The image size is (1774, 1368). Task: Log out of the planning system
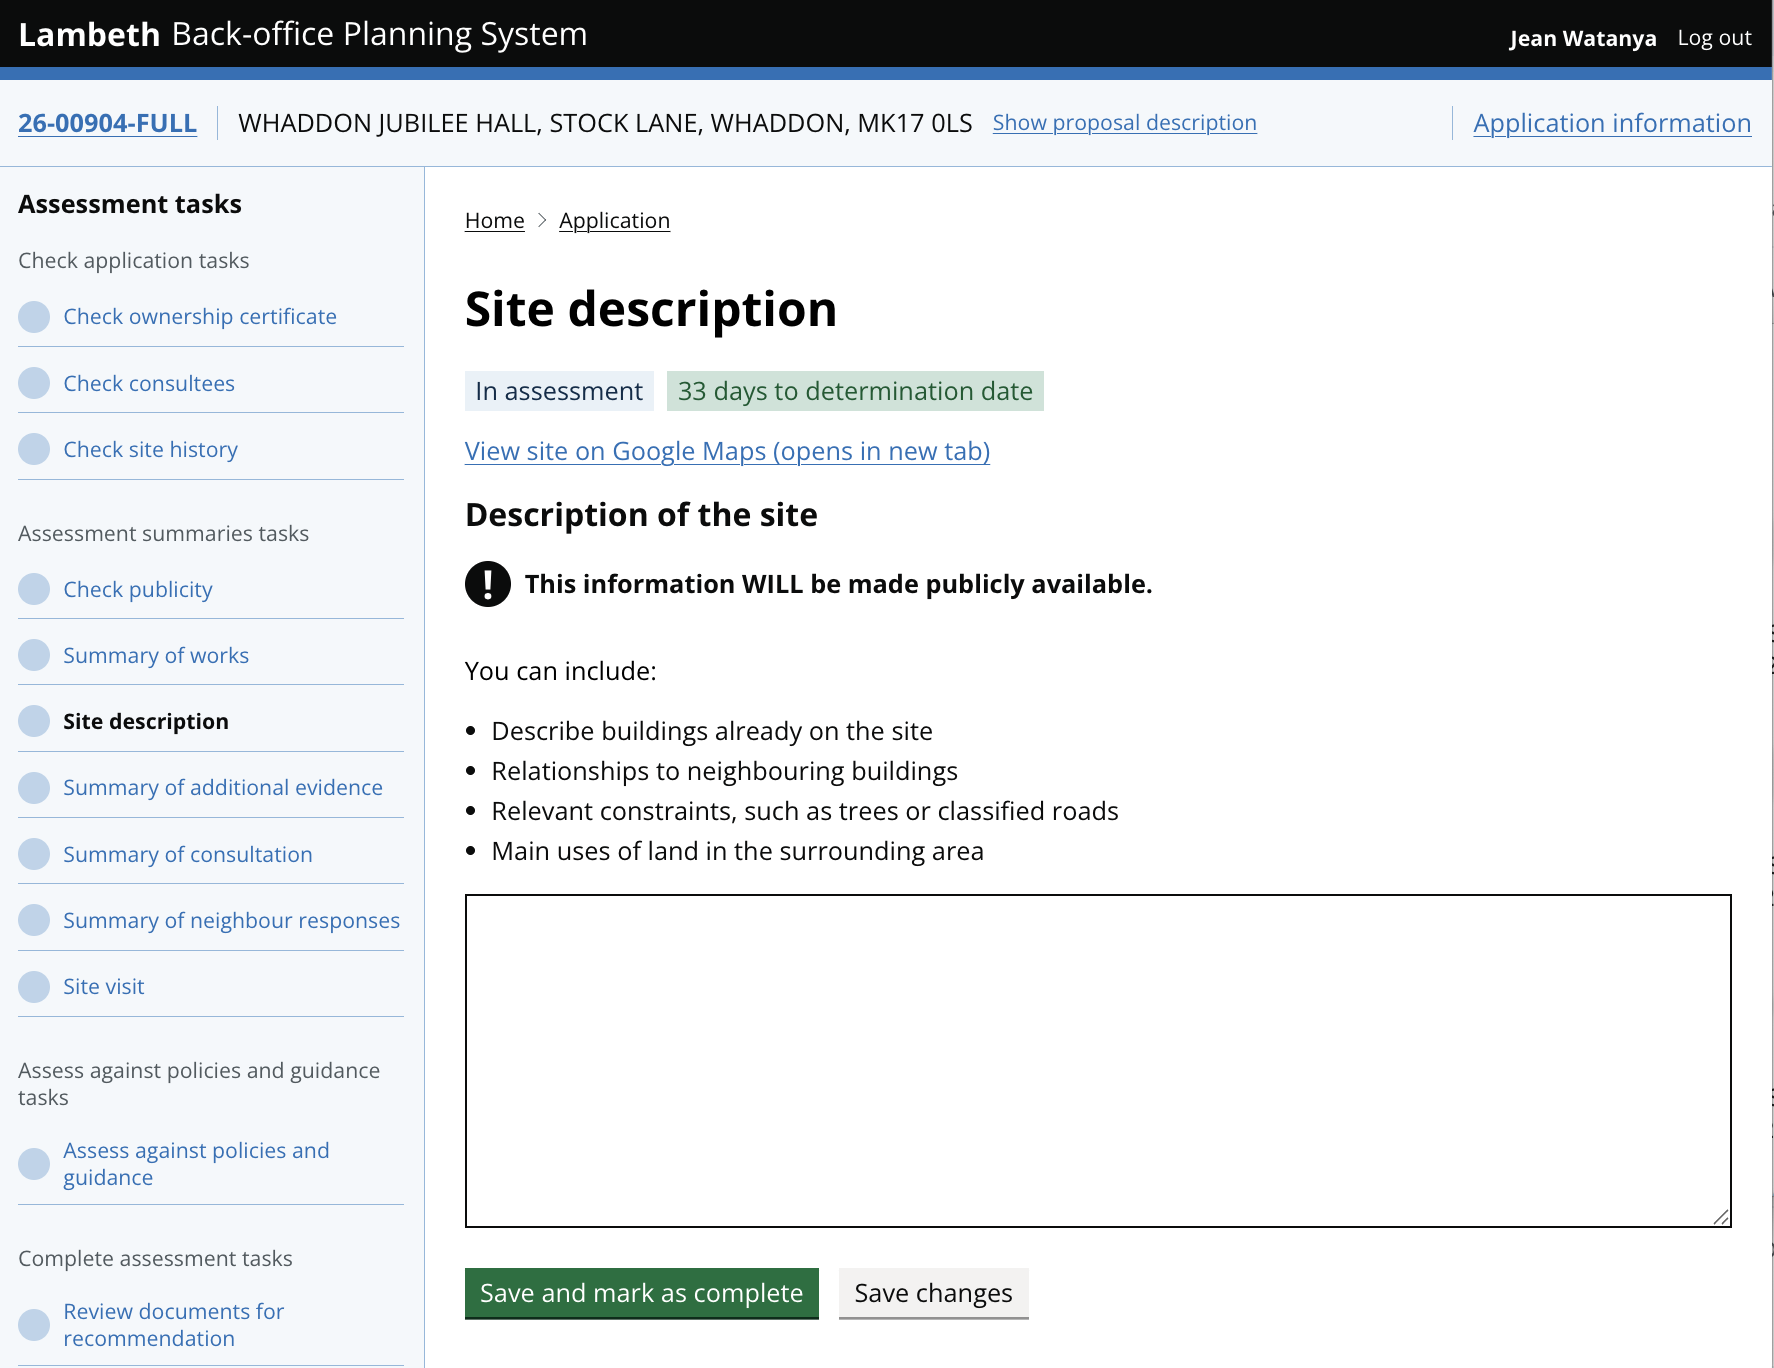tap(1713, 36)
